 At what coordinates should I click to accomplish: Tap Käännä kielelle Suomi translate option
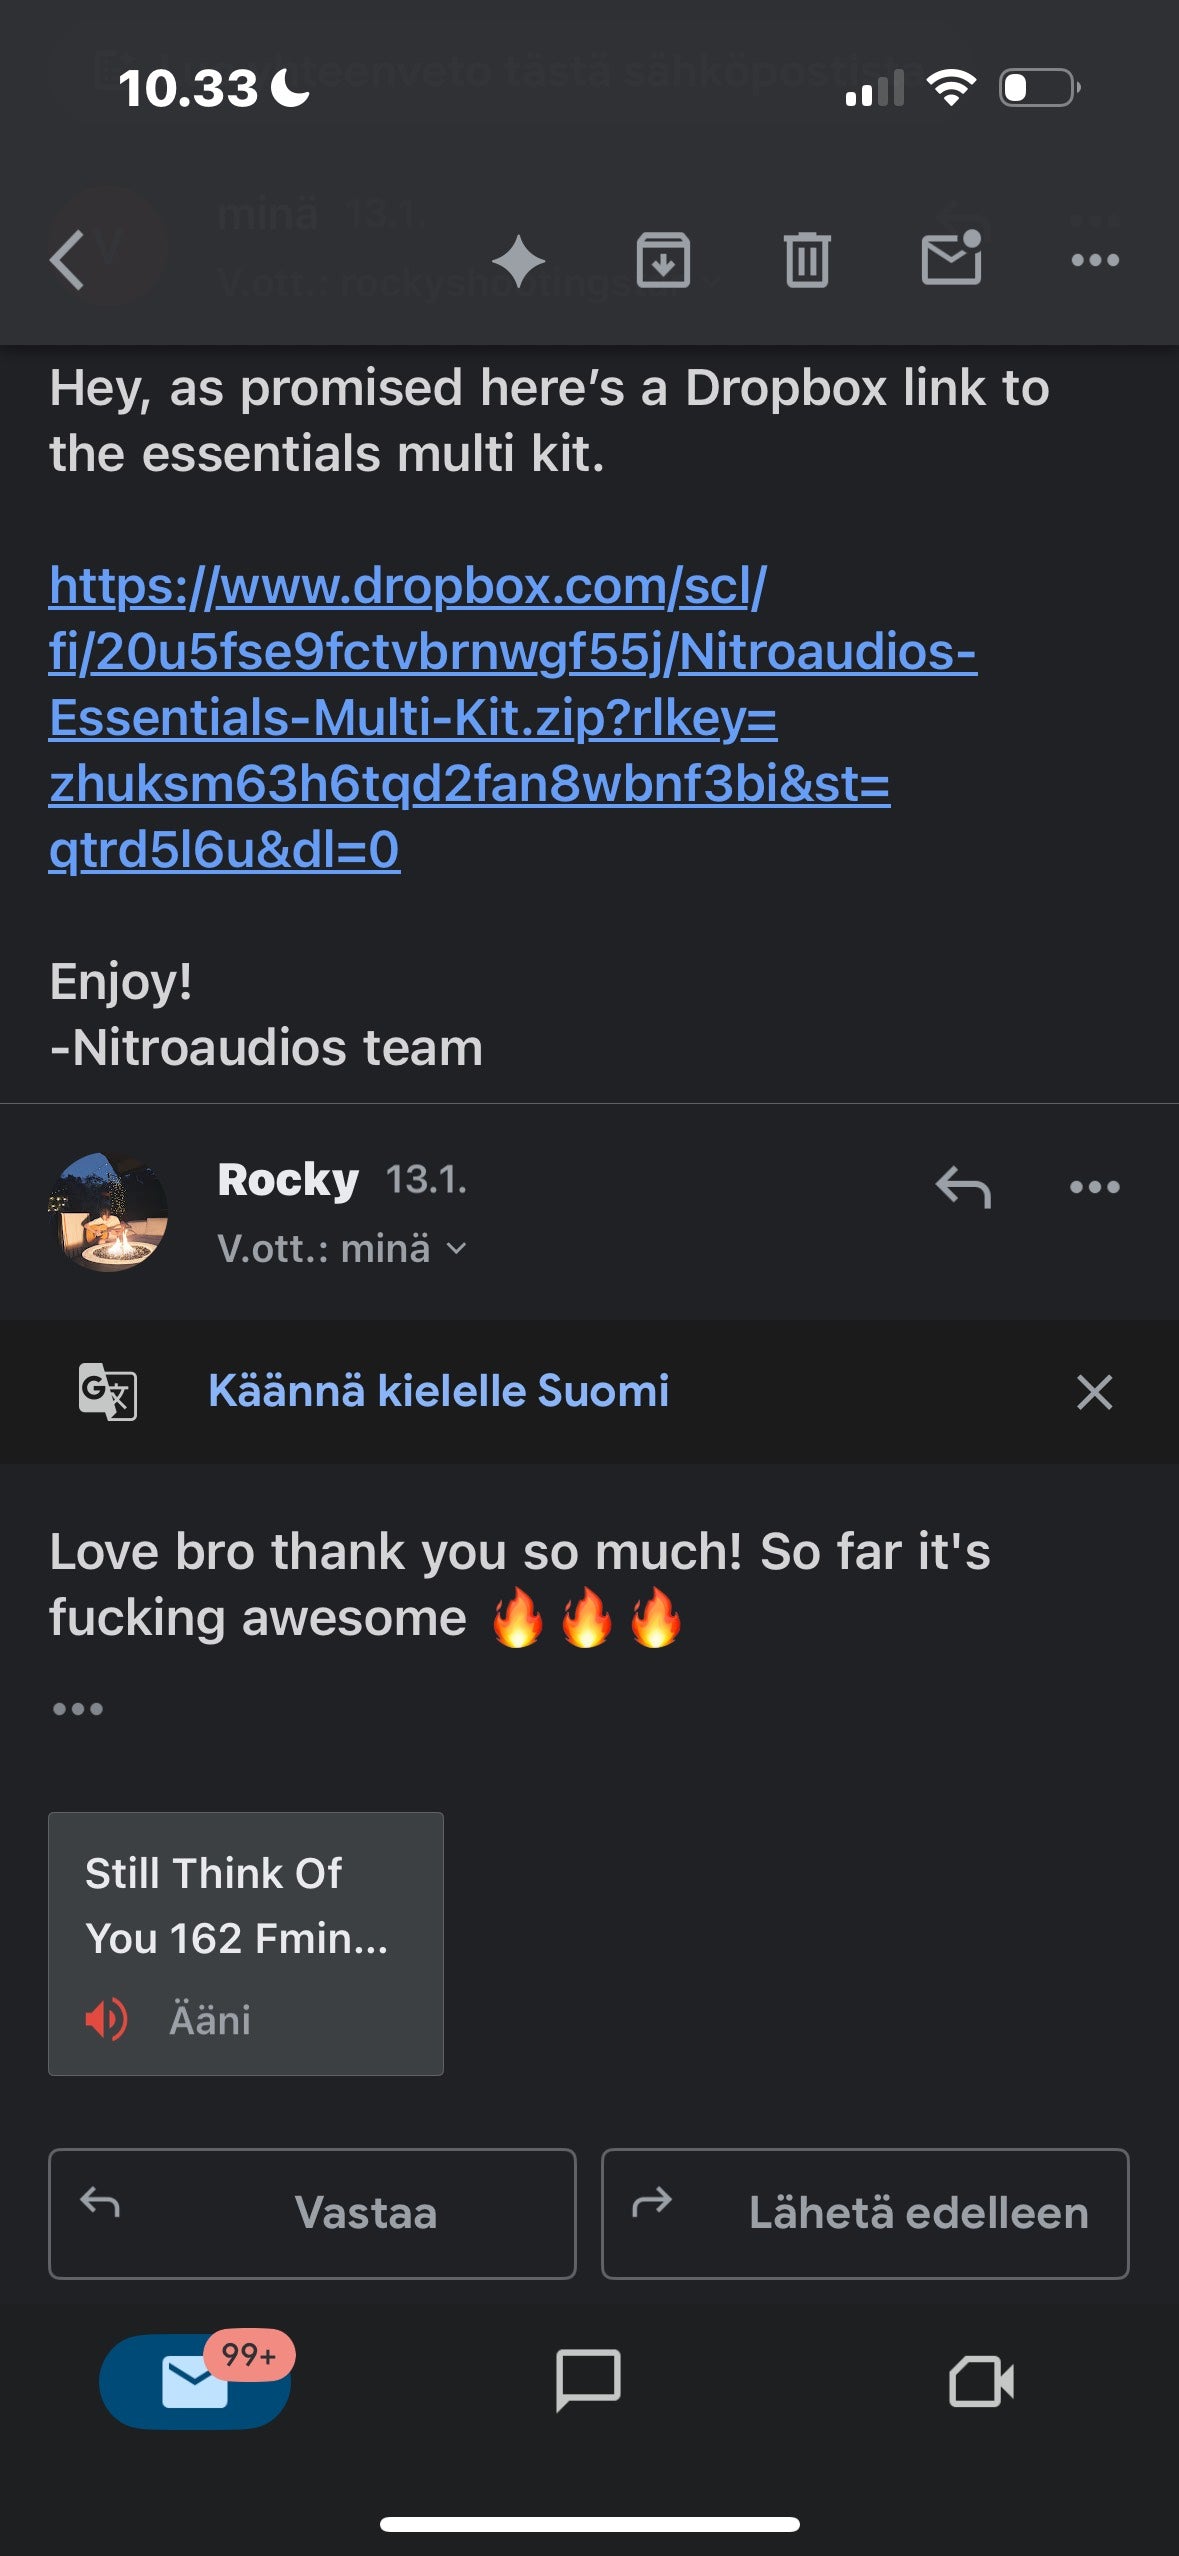point(438,1391)
